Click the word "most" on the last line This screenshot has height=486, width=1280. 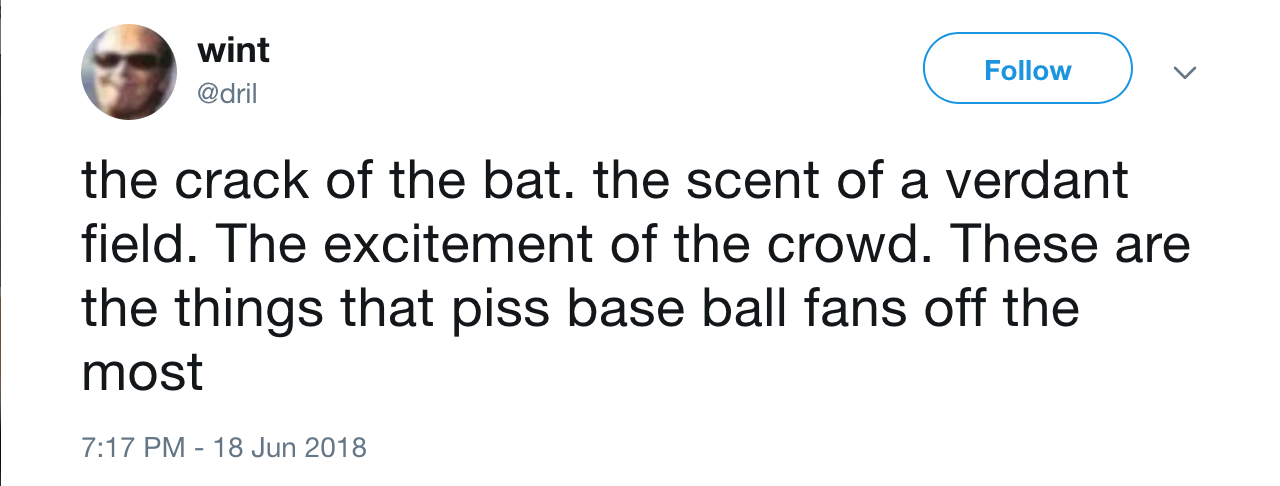142,372
